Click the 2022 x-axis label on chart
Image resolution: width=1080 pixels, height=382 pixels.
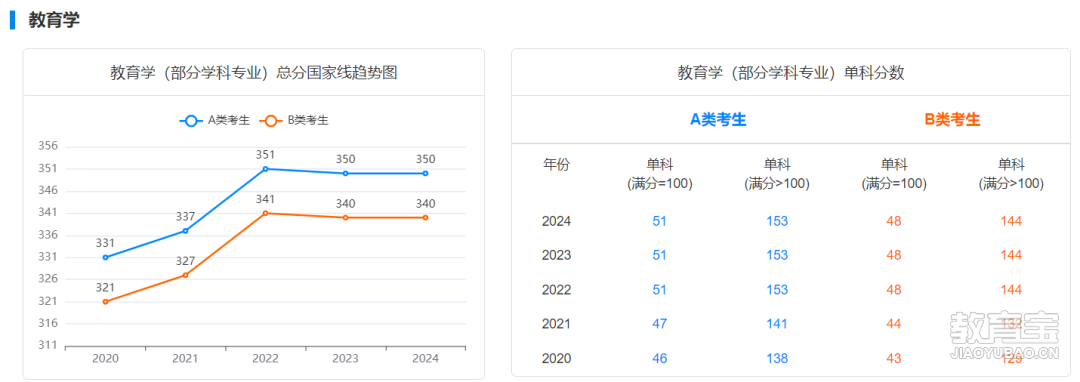click(265, 359)
